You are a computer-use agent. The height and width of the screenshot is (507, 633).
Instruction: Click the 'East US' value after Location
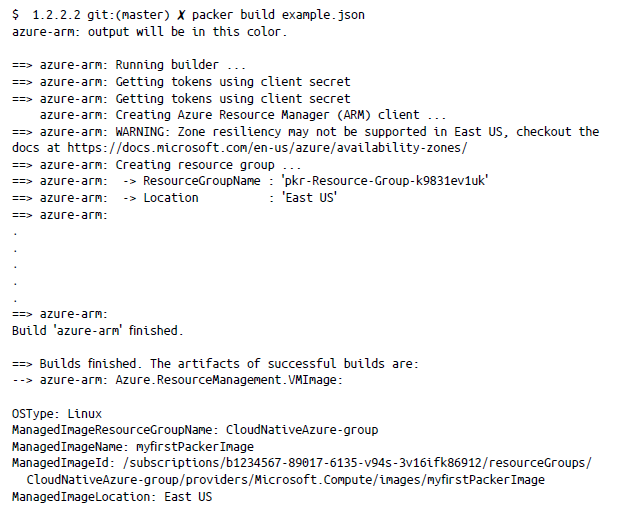coord(308,197)
